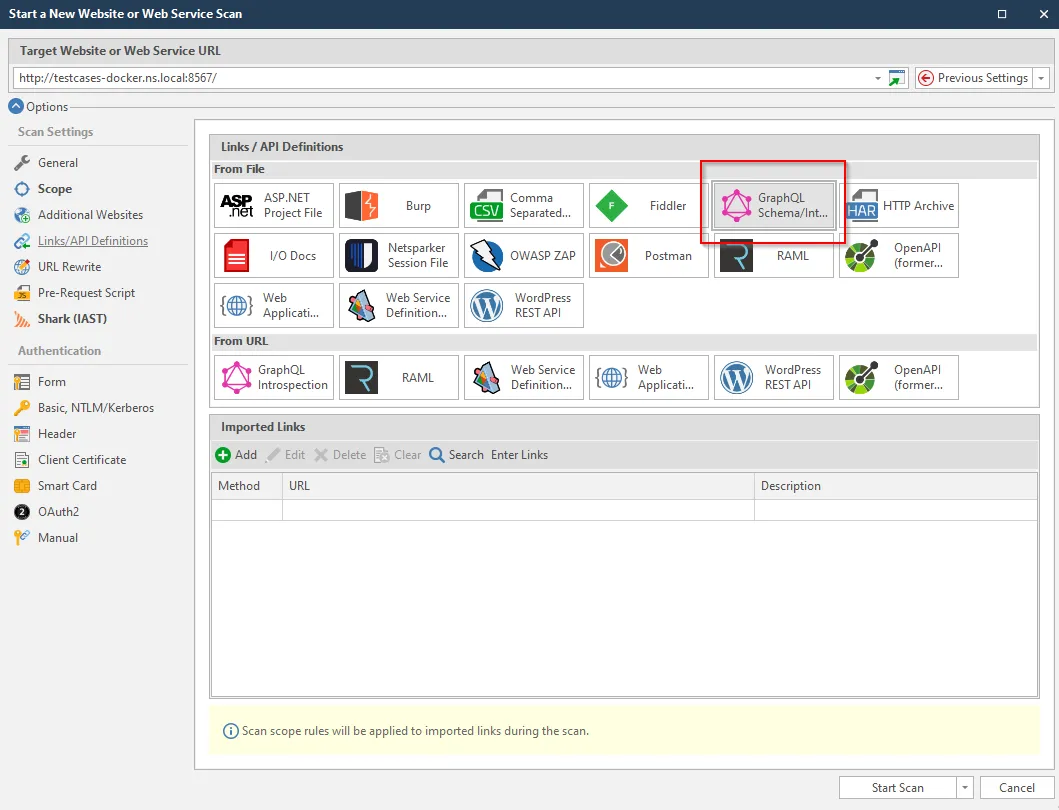Click Edit in Imported Links toolbar

coord(285,455)
